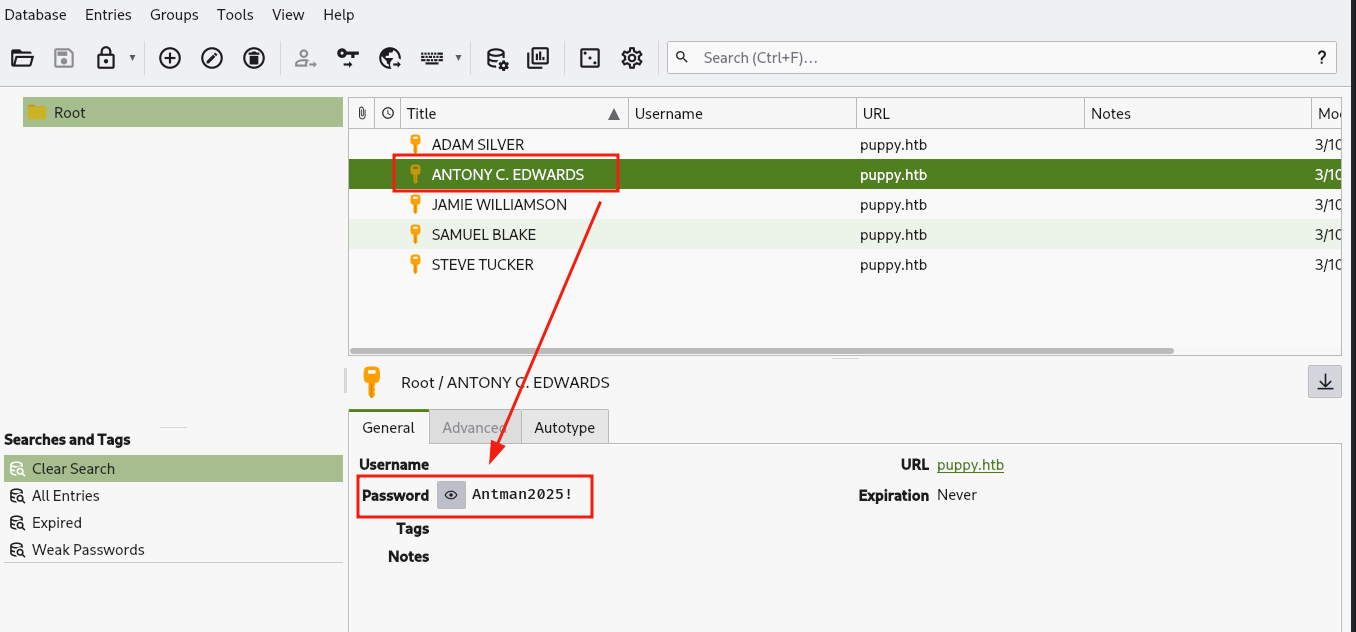Click the Open Database folder icon

[x=22, y=58]
